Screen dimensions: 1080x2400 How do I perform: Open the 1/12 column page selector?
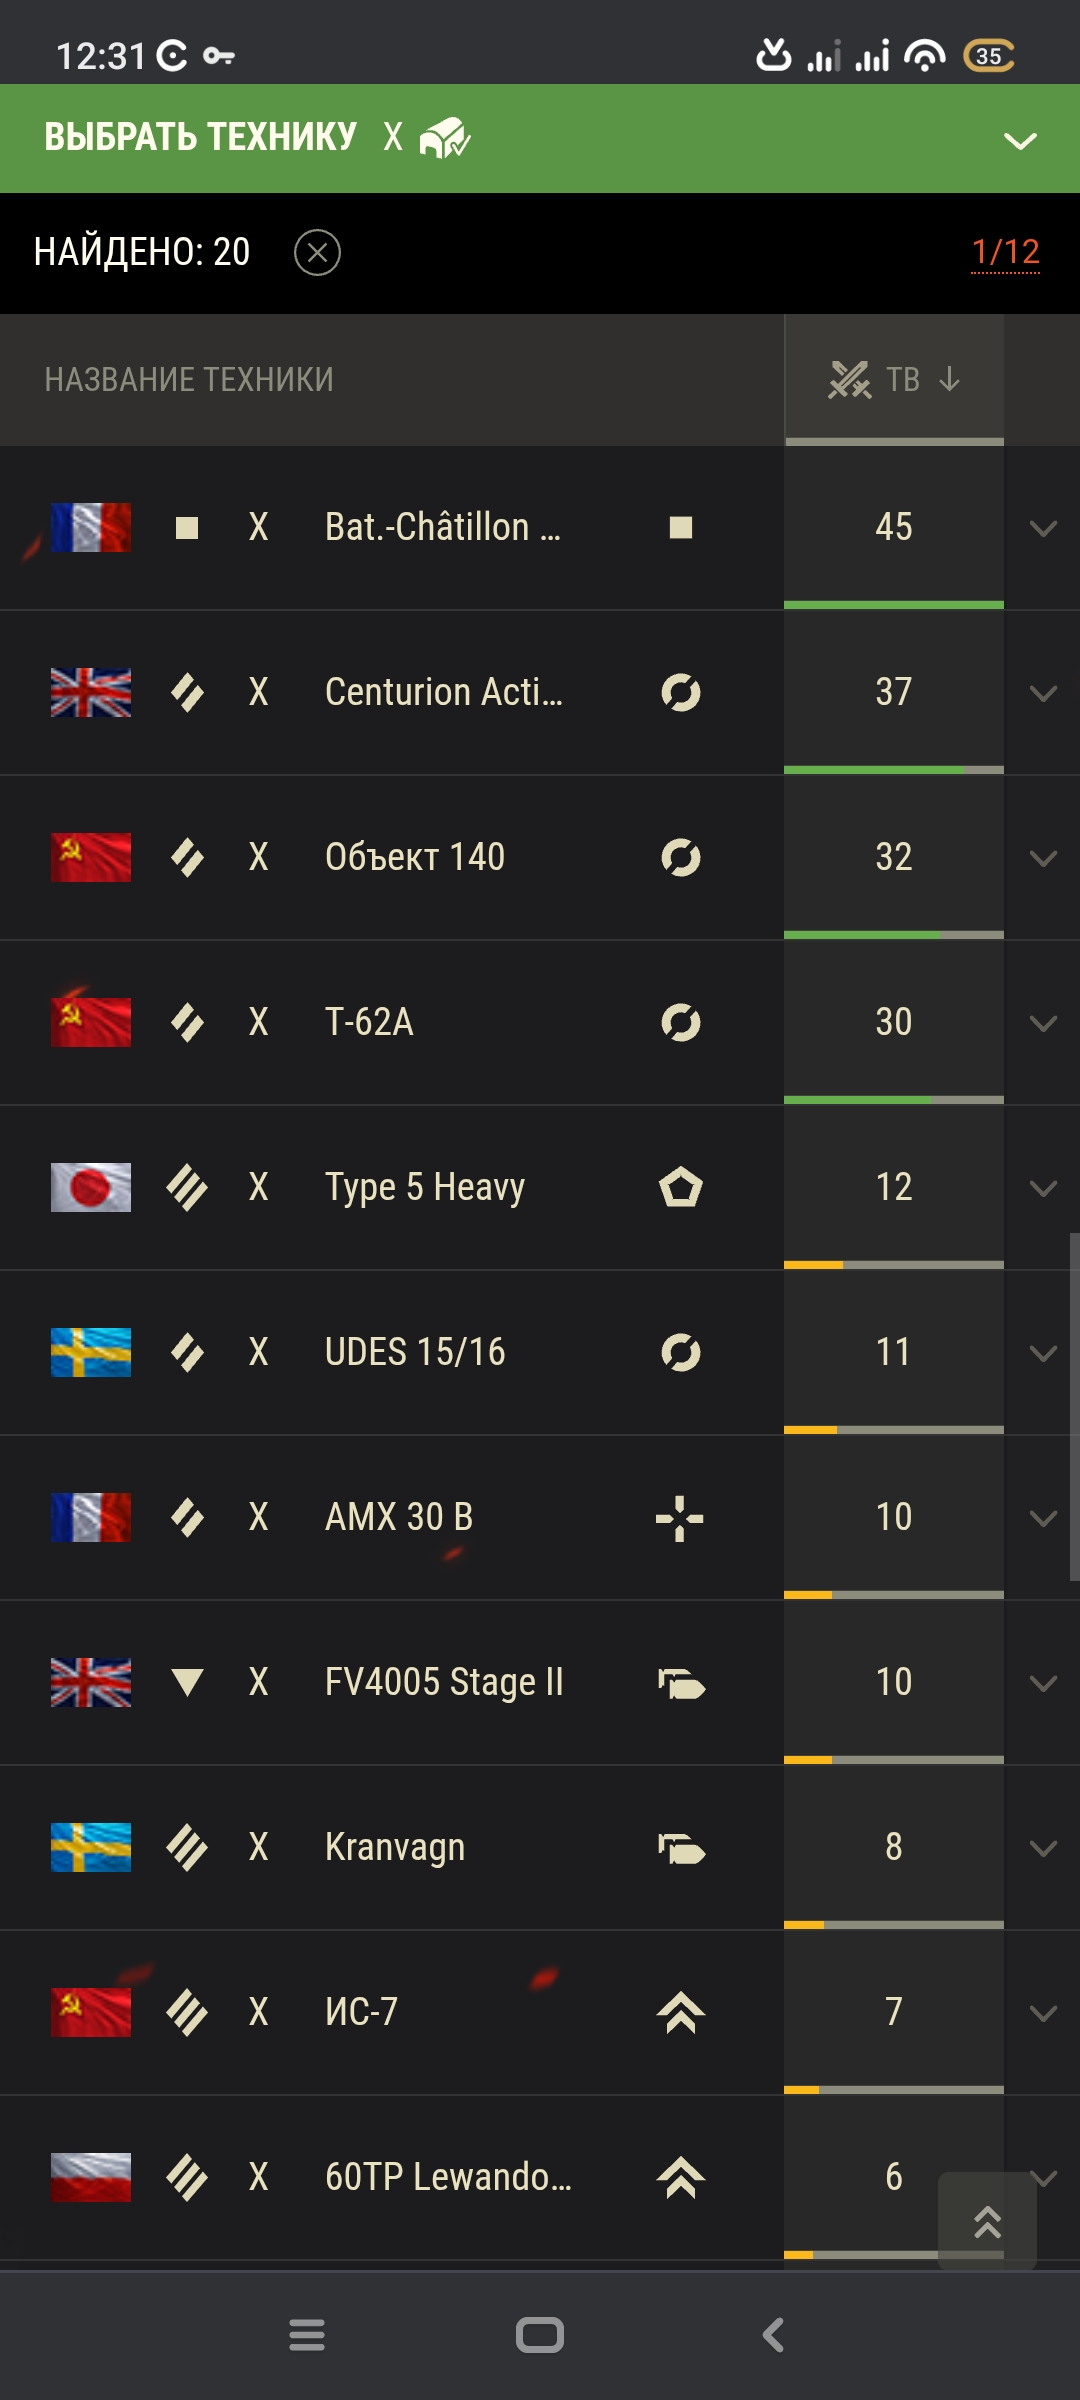(1006, 252)
